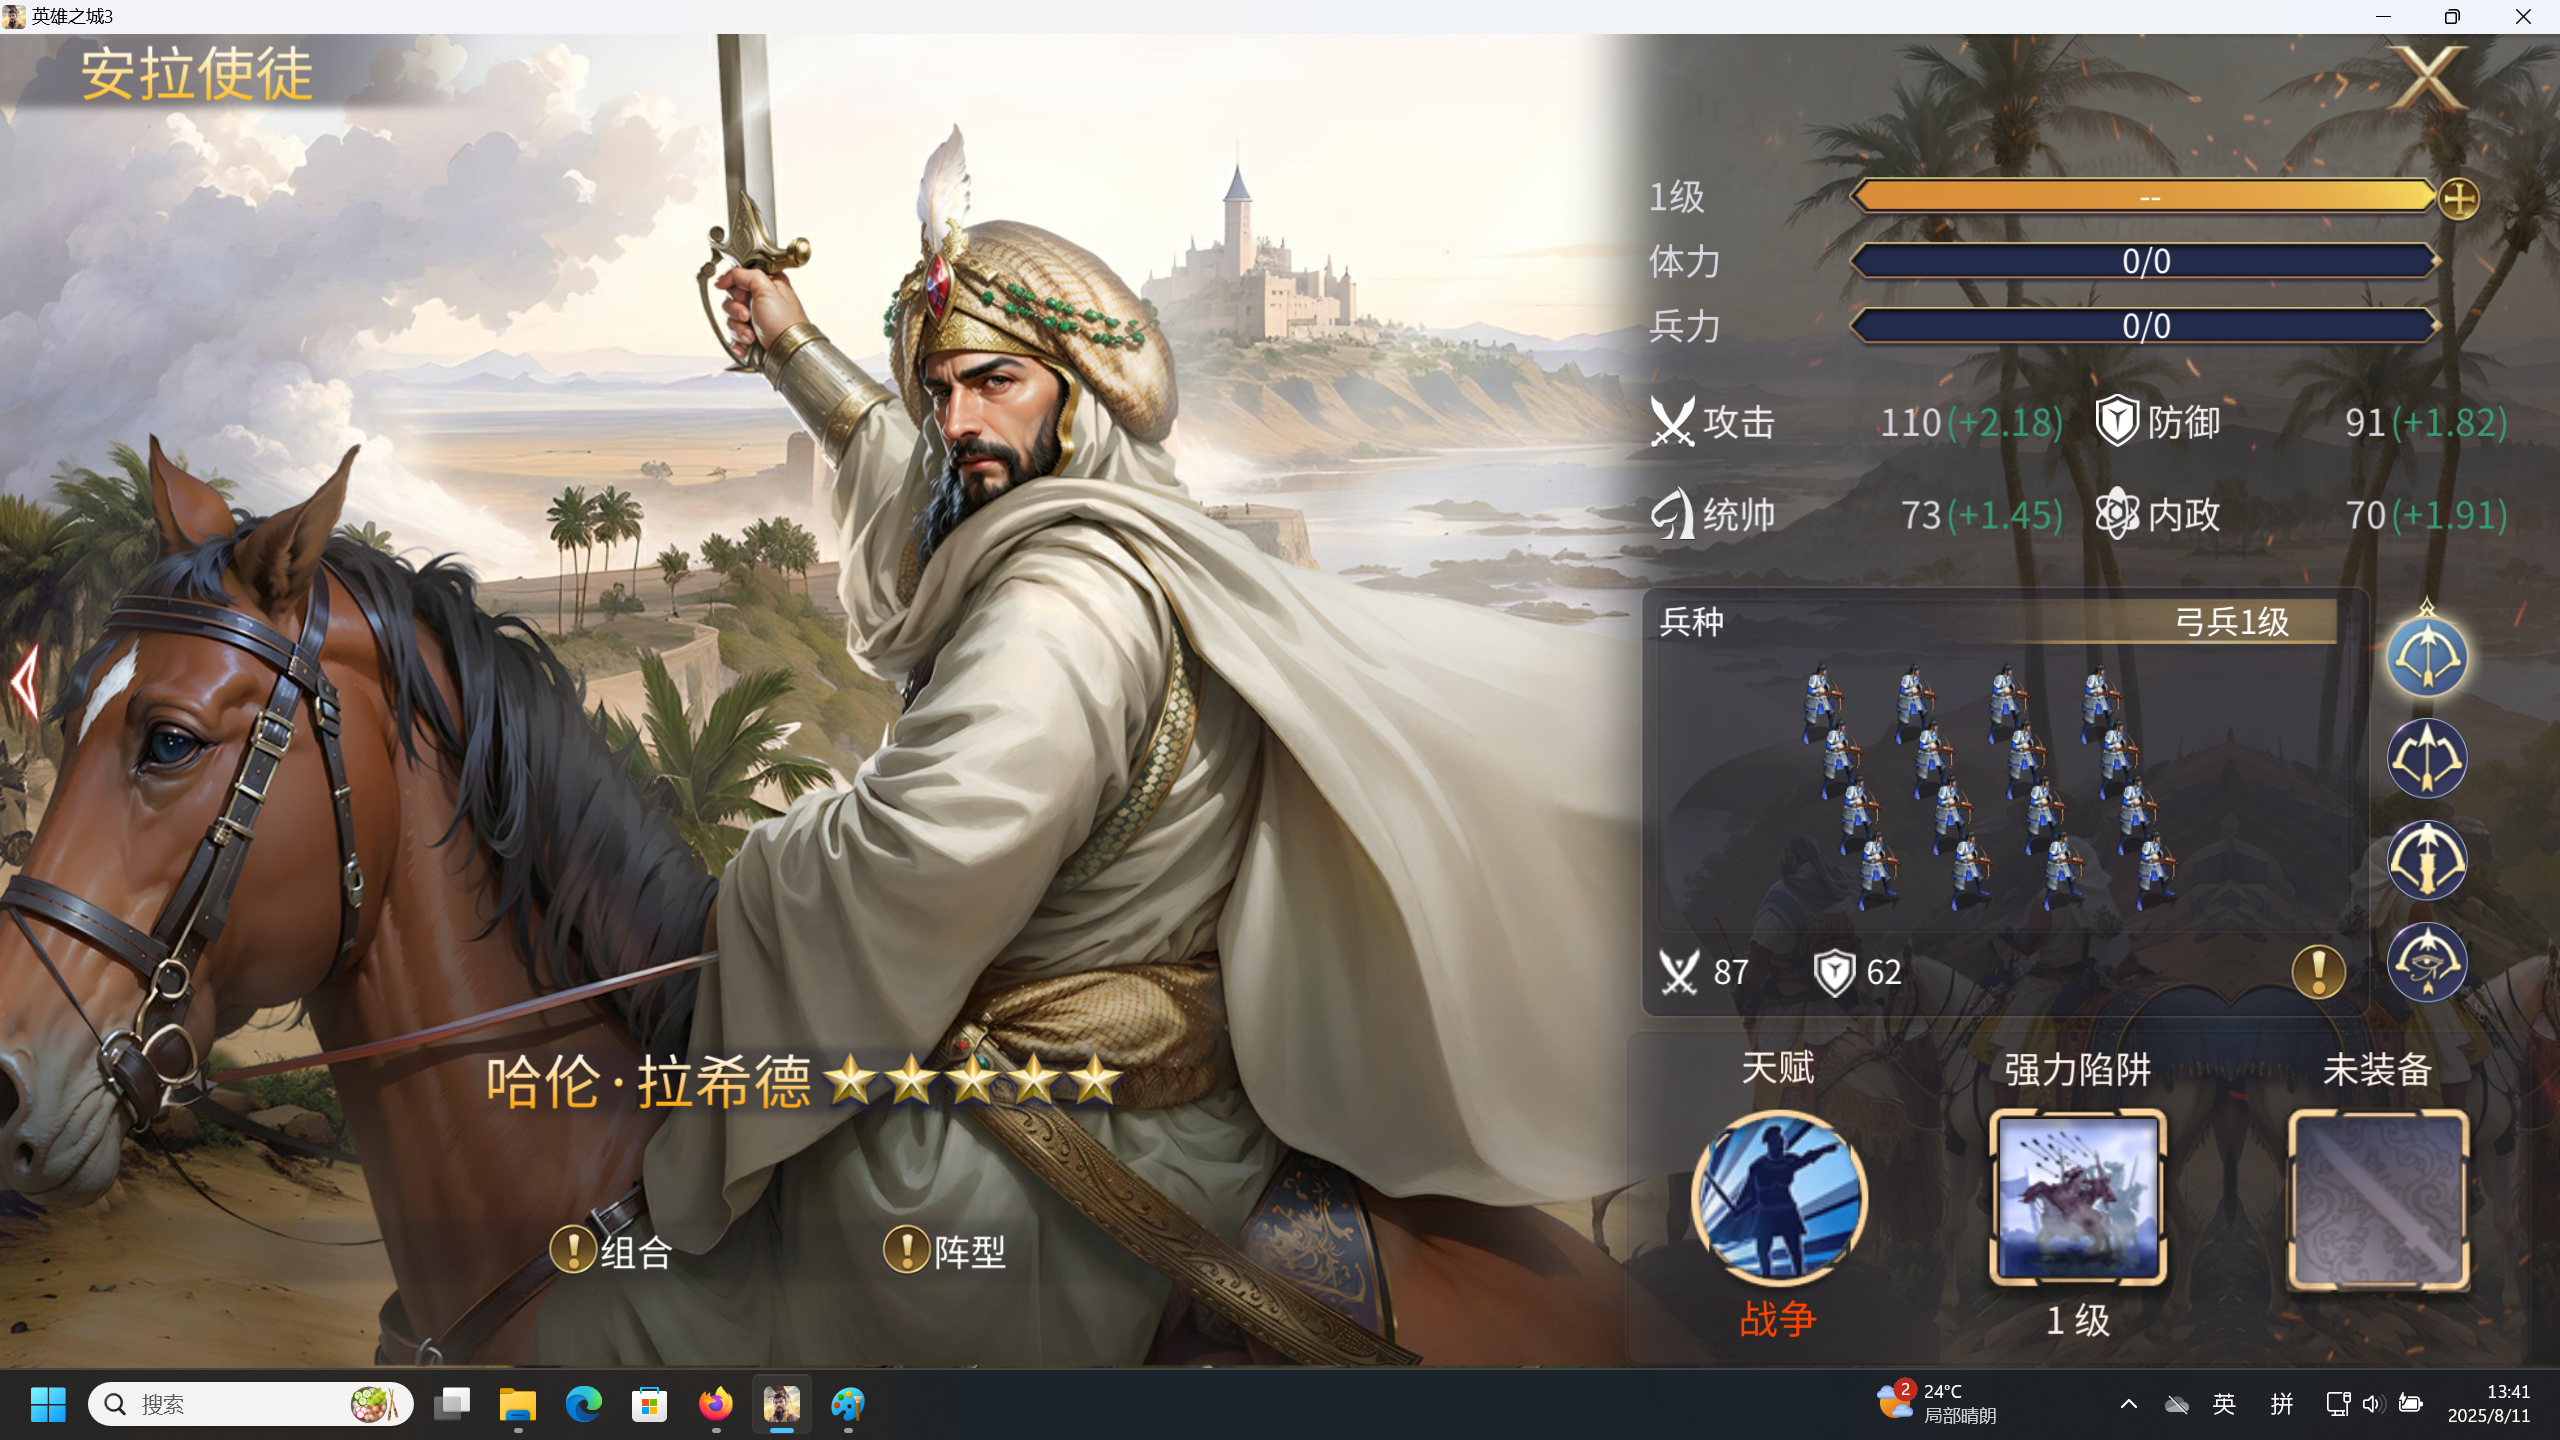Click the empty 未装备 equipment slot

coord(2378,1198)
